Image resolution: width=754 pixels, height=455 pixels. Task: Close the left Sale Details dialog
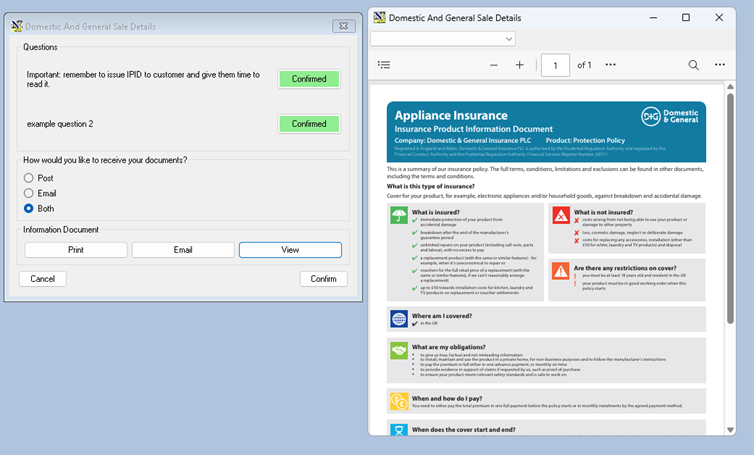(x=344, y=26)
